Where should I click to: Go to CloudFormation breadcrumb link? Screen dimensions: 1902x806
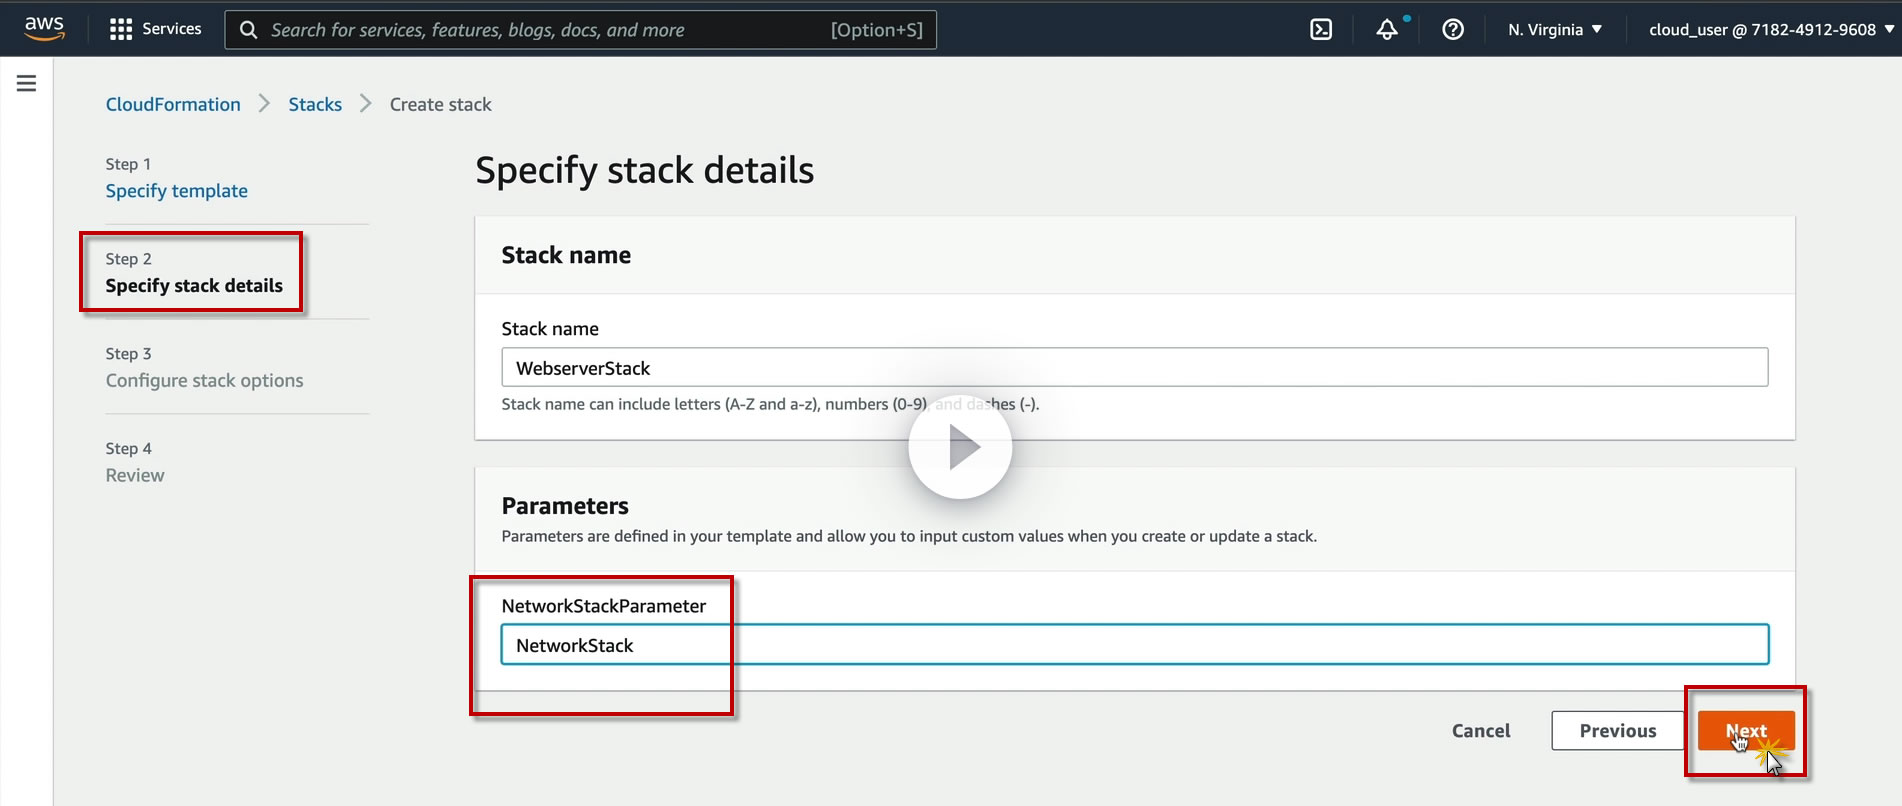(173, 104)
